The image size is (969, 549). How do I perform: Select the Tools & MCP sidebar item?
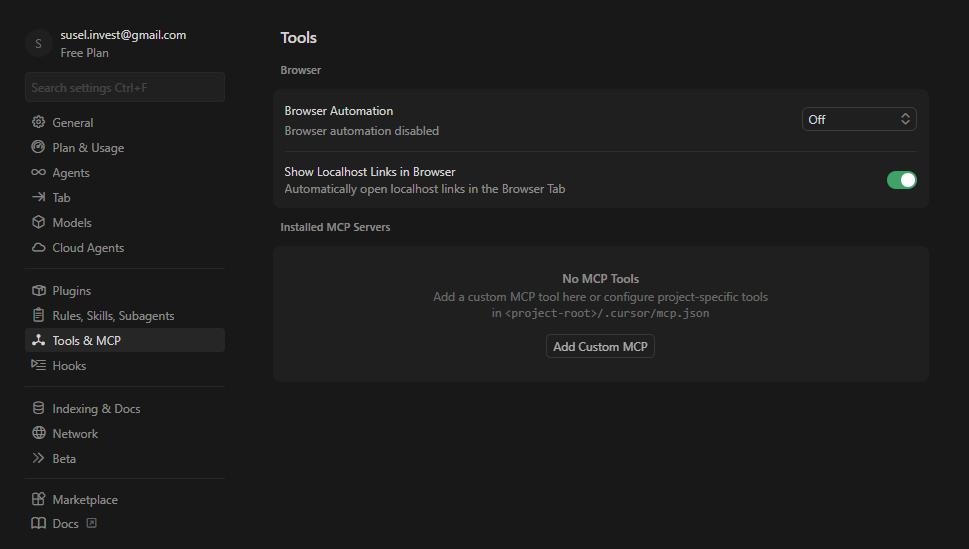tap(86, 340)
